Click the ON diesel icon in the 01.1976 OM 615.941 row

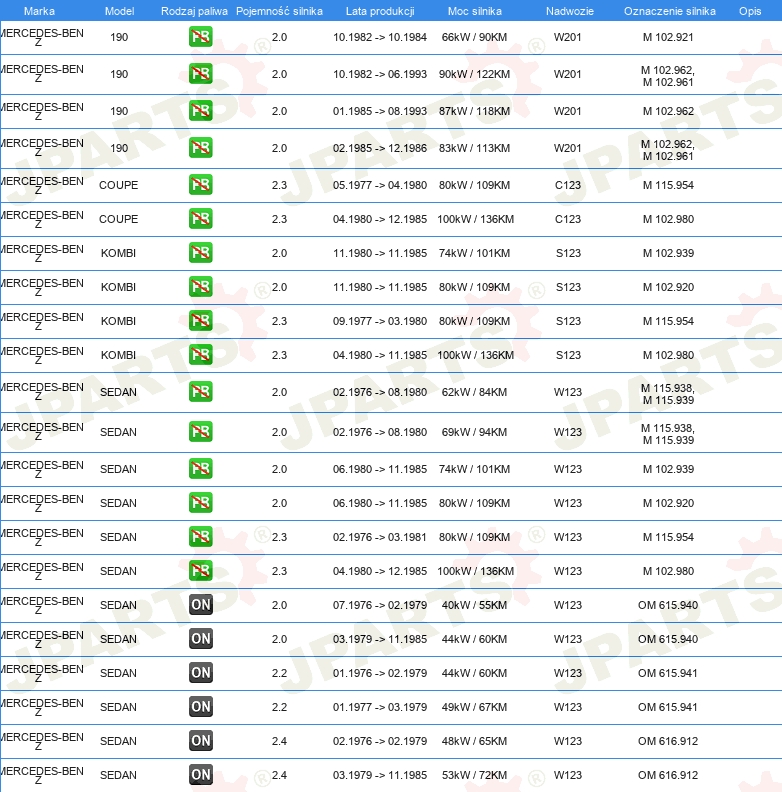201,673
